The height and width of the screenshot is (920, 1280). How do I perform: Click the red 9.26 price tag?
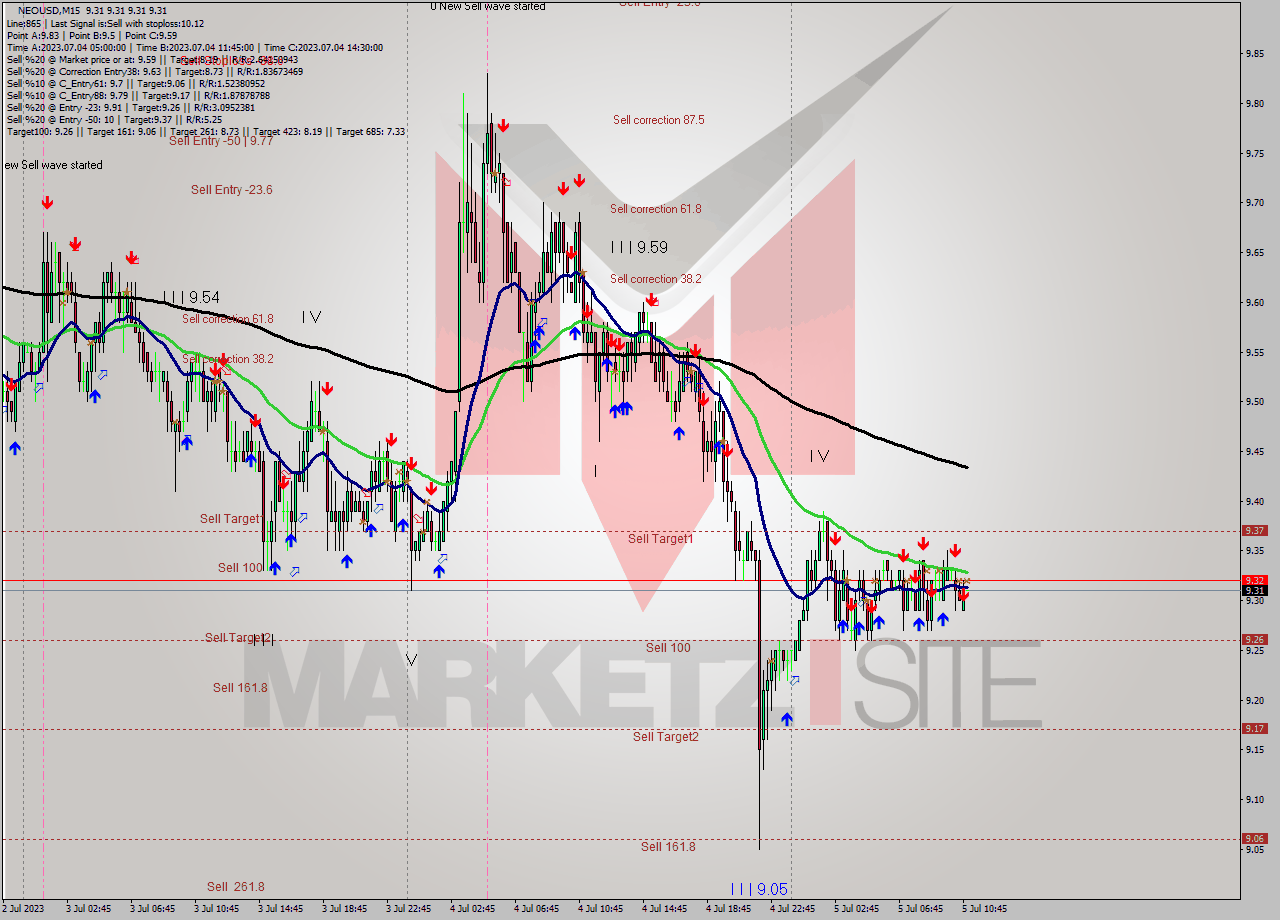click(1254, 640)
